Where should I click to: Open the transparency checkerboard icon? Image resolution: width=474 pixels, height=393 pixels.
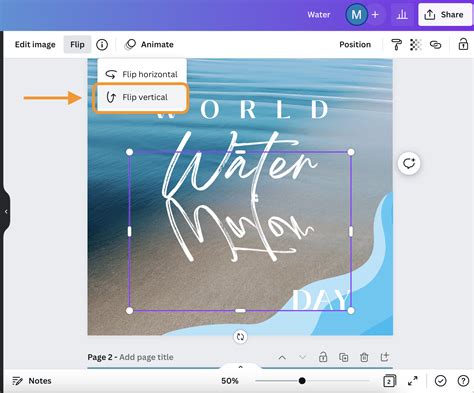click(x=416, y=44)
